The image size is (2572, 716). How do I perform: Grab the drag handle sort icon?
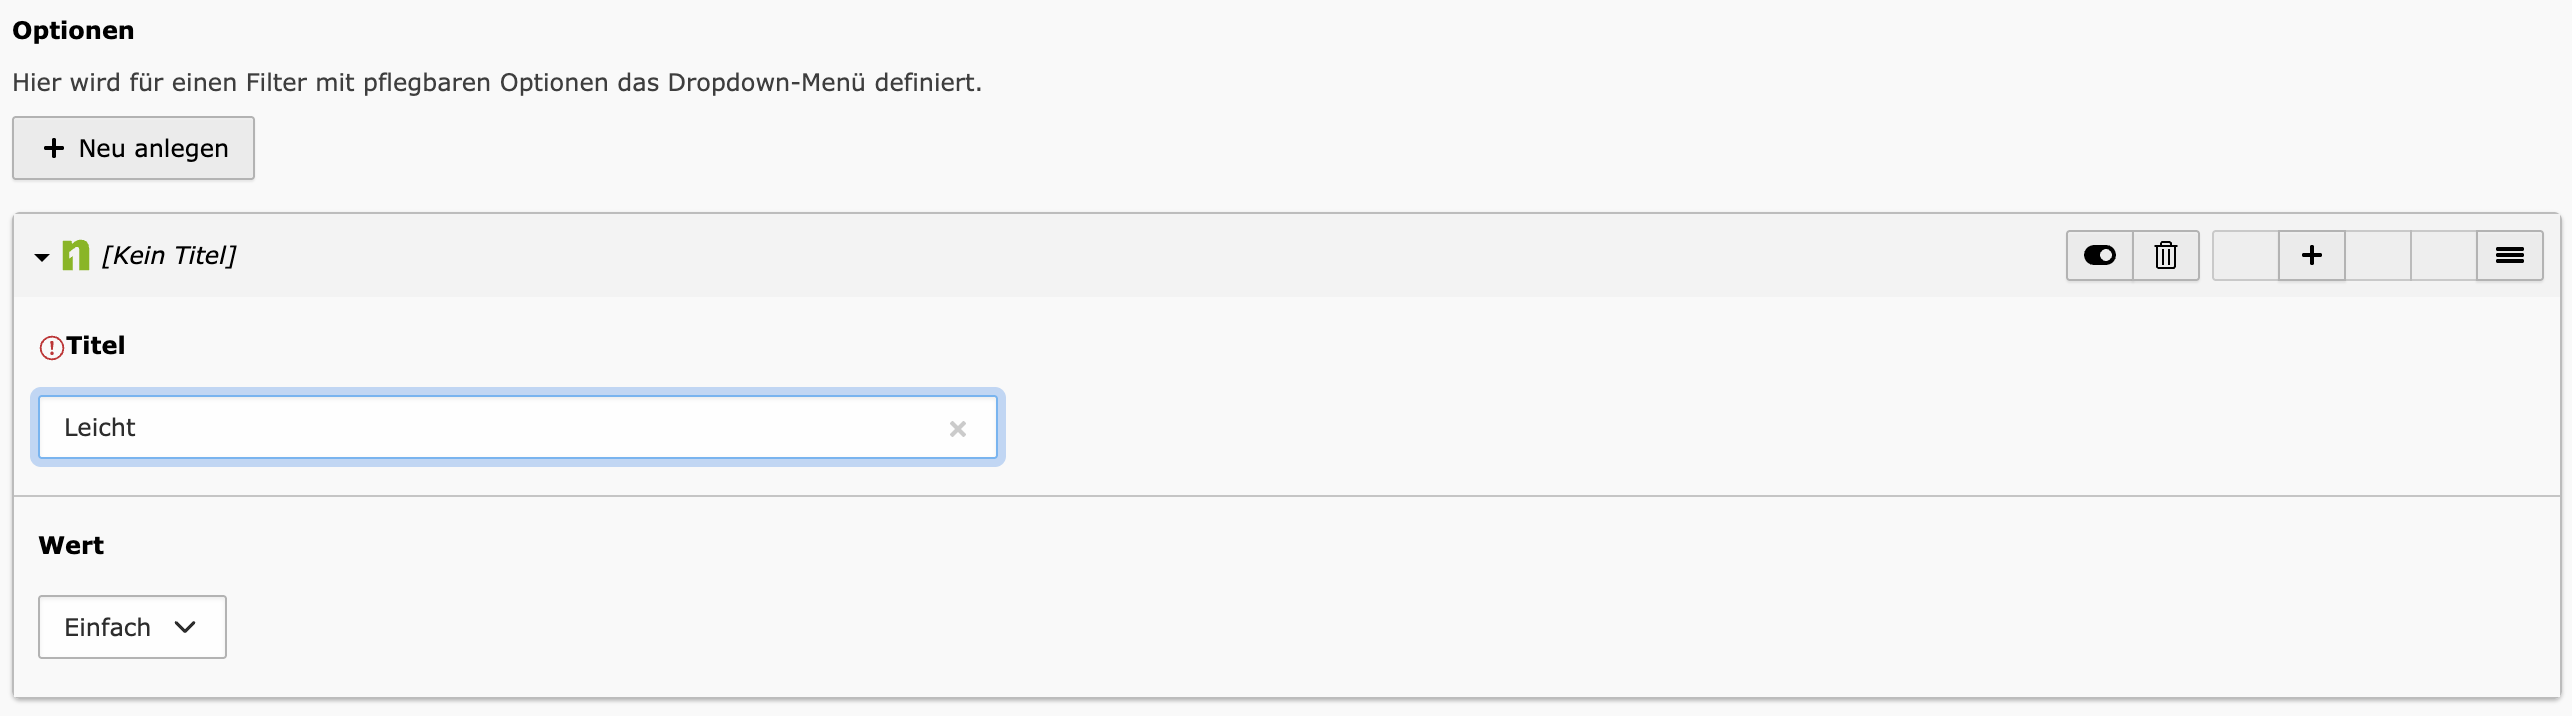tap(2510, 256)
